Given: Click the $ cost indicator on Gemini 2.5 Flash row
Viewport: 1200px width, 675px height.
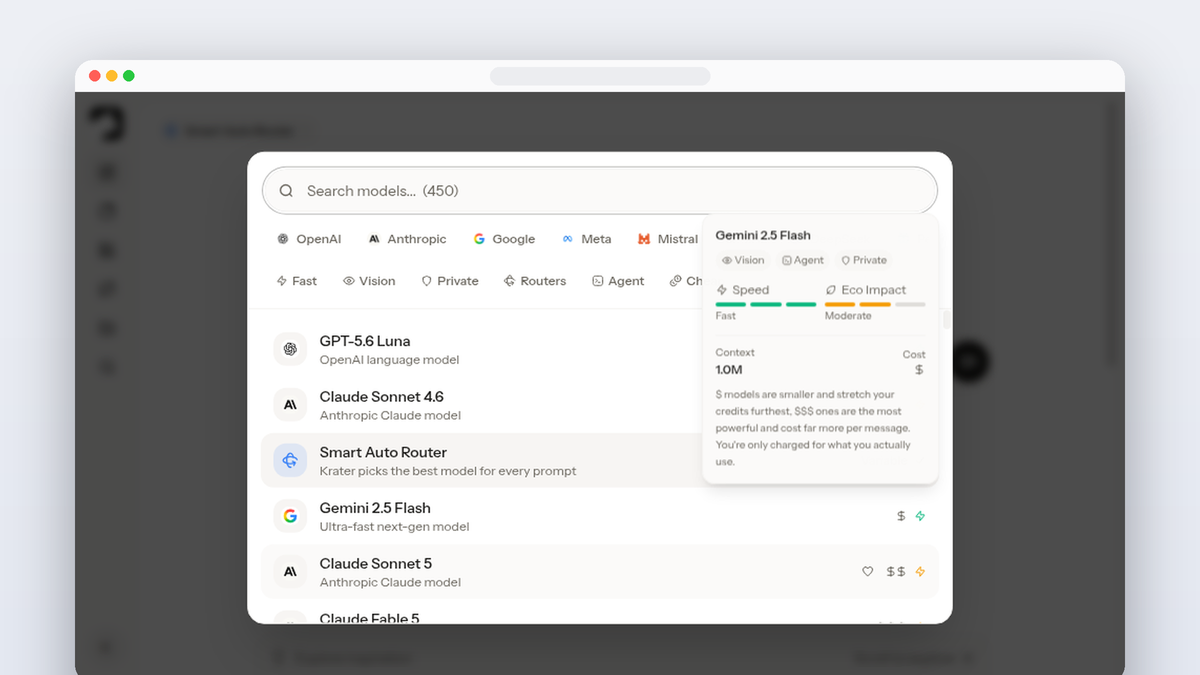Looking at the screenshot, I should (901, 516).
